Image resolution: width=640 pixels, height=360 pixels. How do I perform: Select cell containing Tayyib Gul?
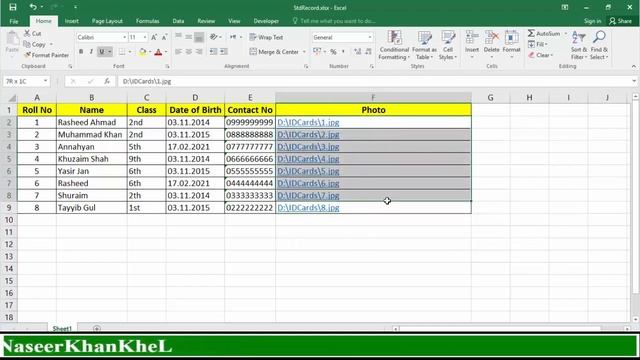[91, 208]
